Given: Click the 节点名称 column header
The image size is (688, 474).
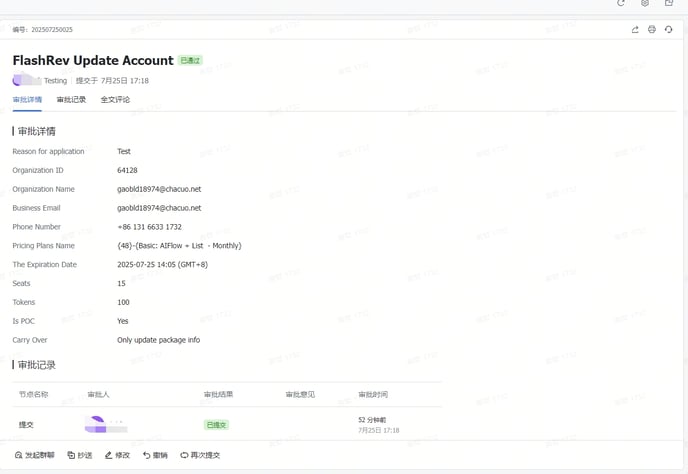Looking at the screenshot, I should 33,395.
